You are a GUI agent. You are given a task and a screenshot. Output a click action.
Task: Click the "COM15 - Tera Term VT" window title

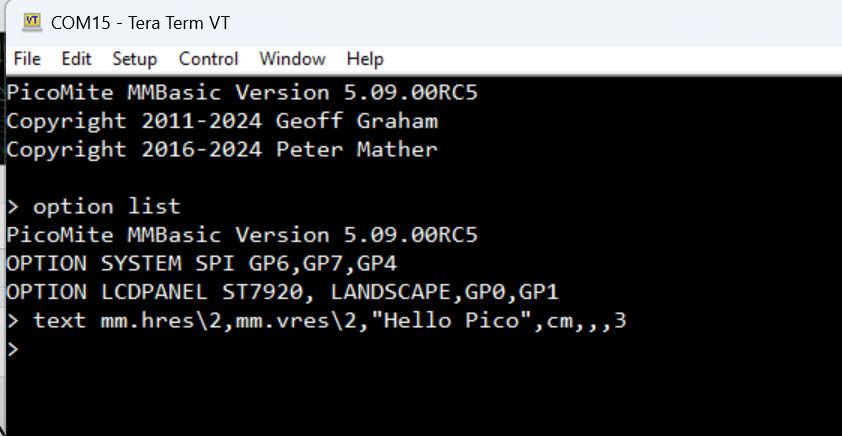140,22
